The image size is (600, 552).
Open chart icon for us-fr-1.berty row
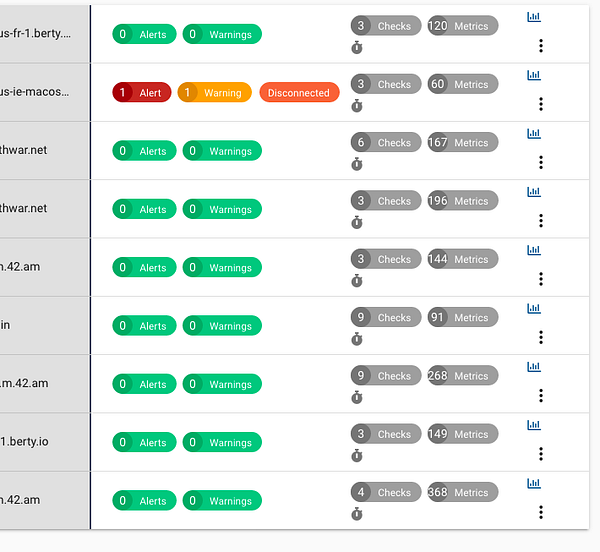(x=534, y=17)
